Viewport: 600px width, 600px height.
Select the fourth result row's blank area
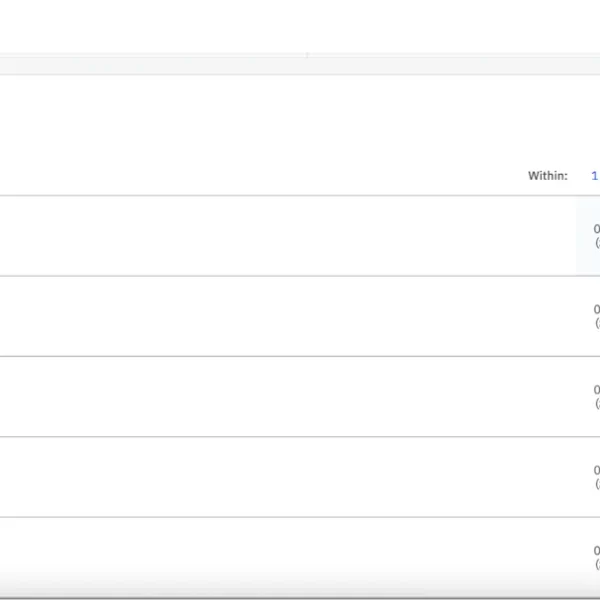288,477
